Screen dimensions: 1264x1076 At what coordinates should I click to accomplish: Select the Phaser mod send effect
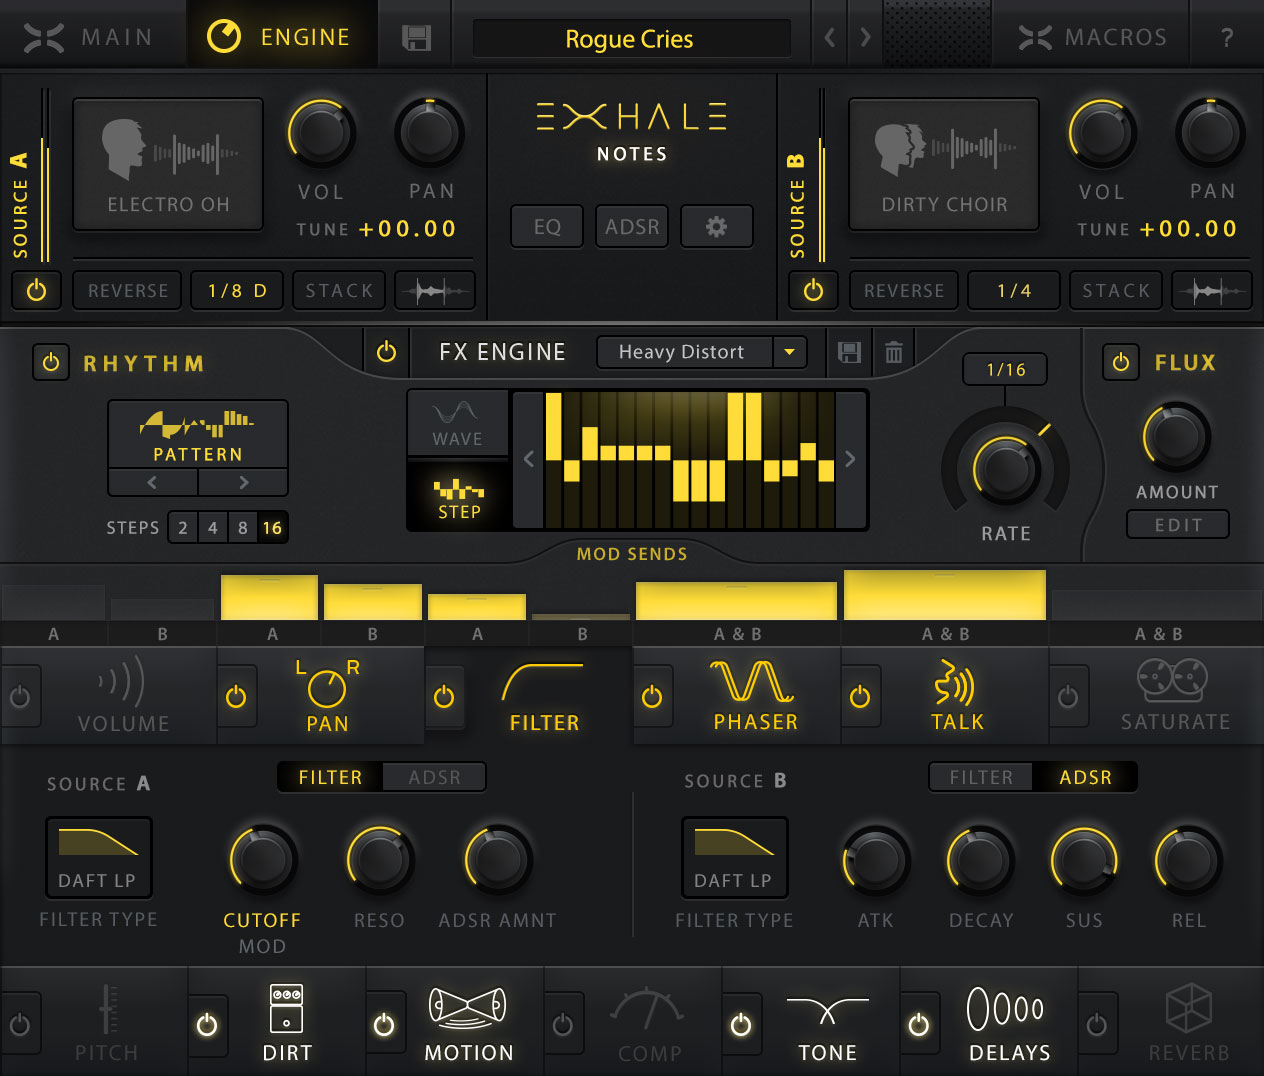point(755,697)
